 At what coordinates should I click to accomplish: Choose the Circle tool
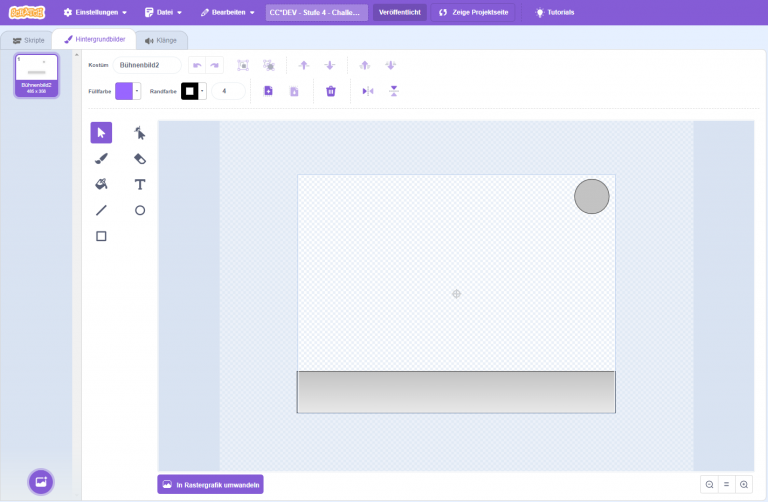140,210
